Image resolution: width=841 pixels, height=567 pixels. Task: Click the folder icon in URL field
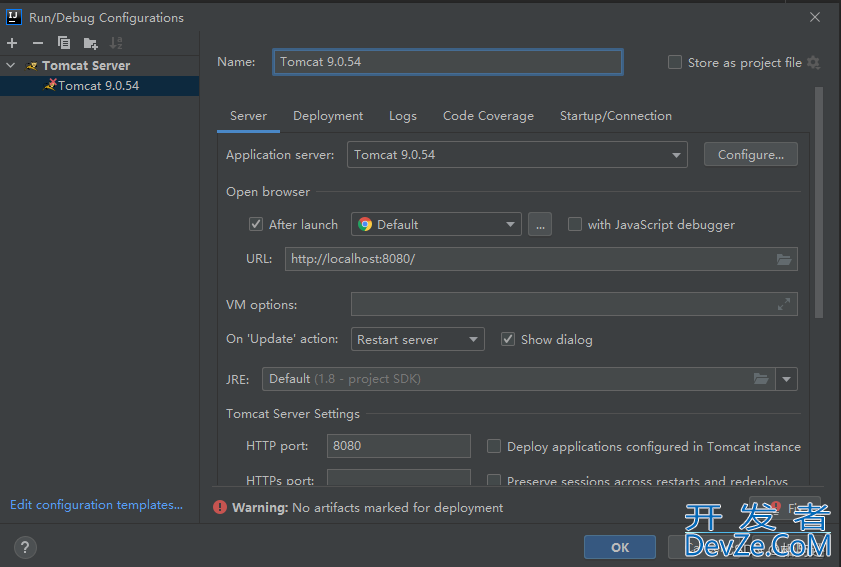click(x=784, y=260)
